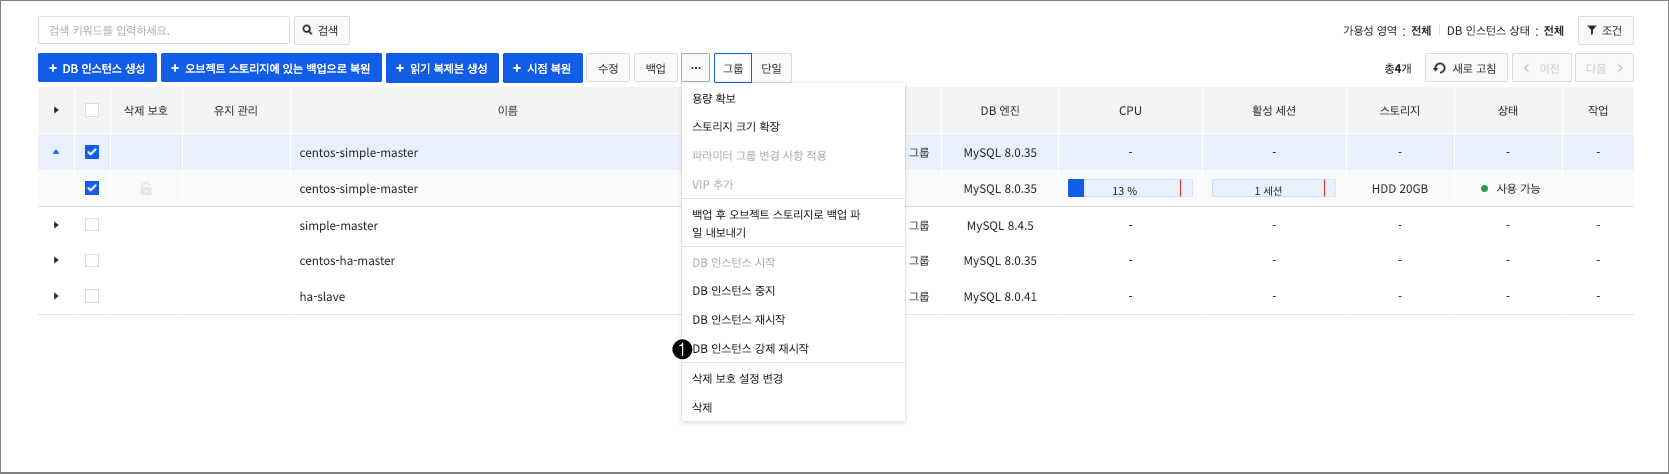
Task: Click the 수정 button
Action: pos(608,68)
